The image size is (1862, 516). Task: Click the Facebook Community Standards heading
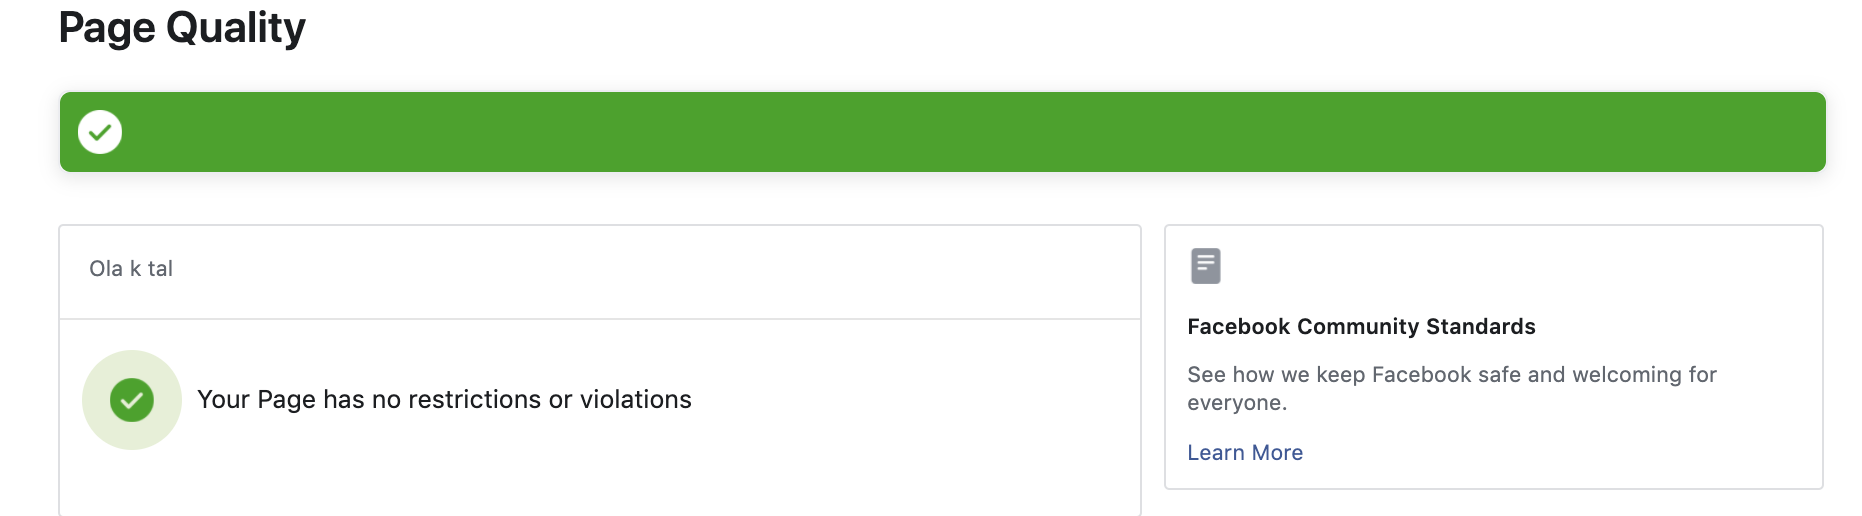[x=1361, y=327]
